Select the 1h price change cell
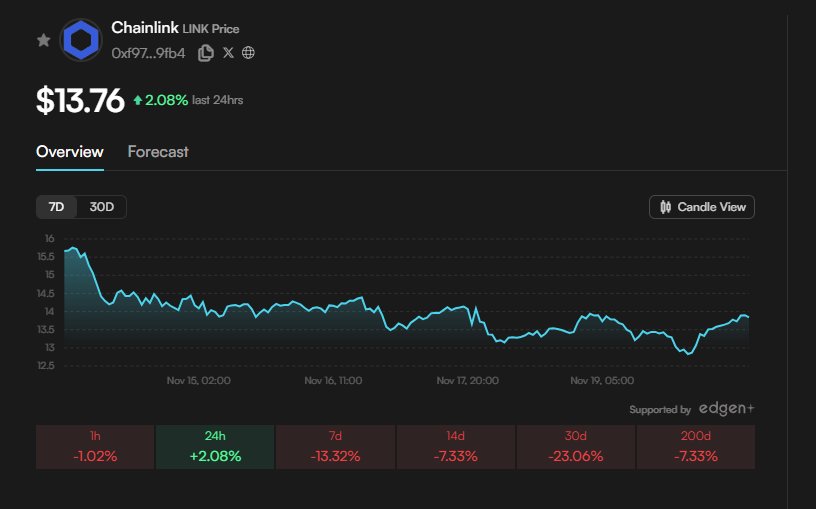The width and height of the screenshot is (816, 509). [96, 447]
